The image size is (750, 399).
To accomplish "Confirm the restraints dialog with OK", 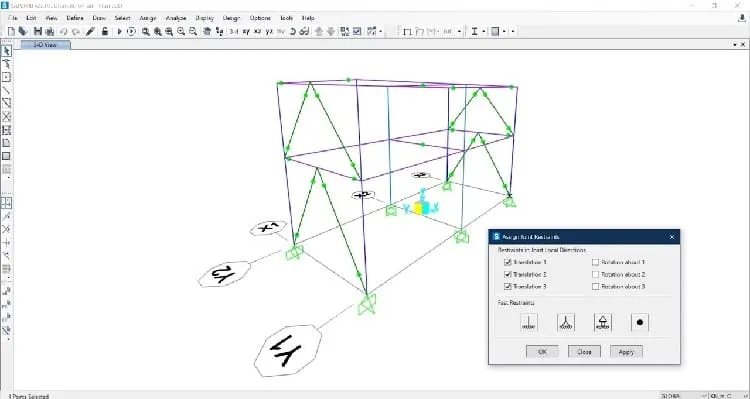I will point(542,352).
